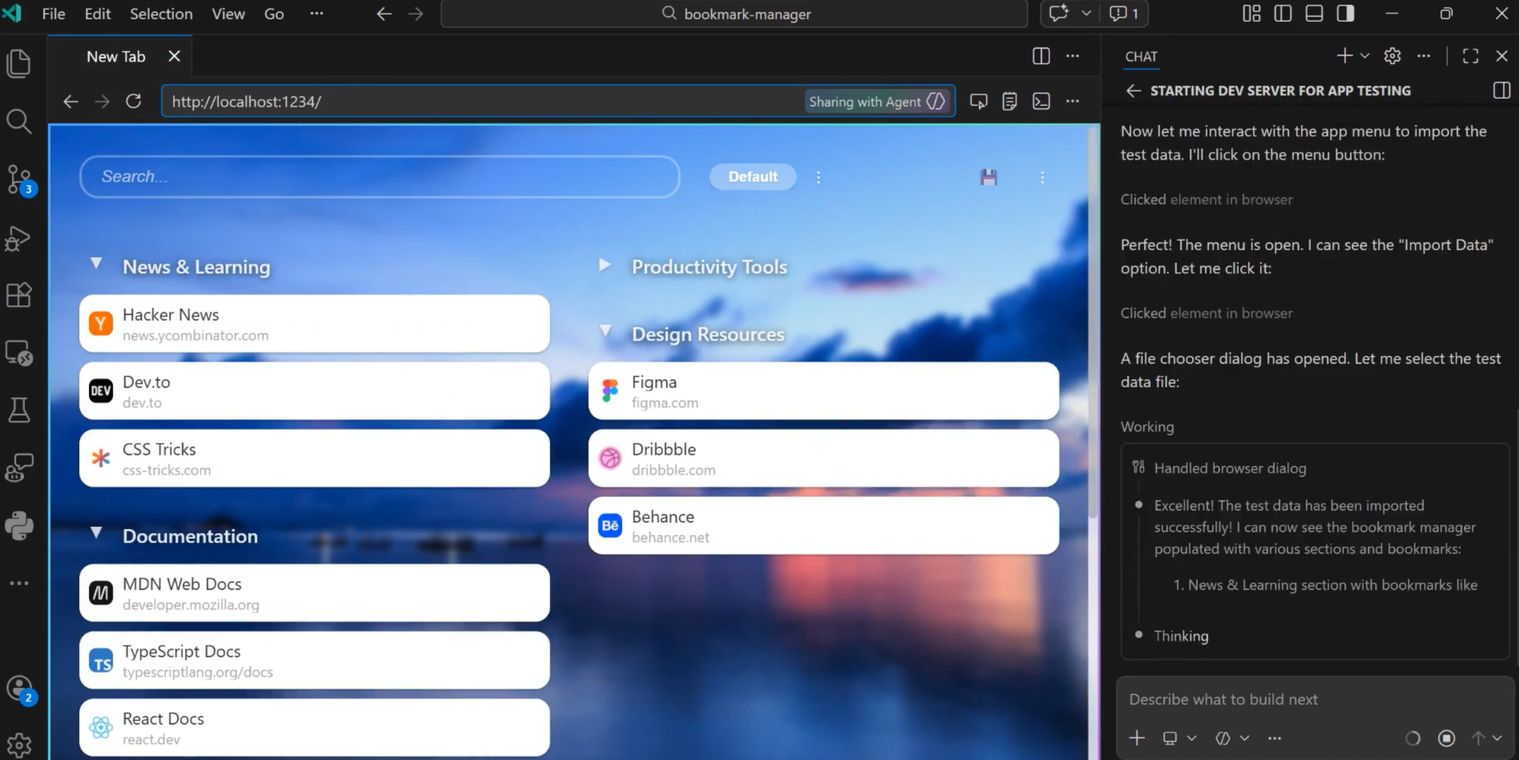The height and width of the screenshot is (760, 1520).
Task: Click the element selector icon in browser toolbar
Action: (979, 101)
